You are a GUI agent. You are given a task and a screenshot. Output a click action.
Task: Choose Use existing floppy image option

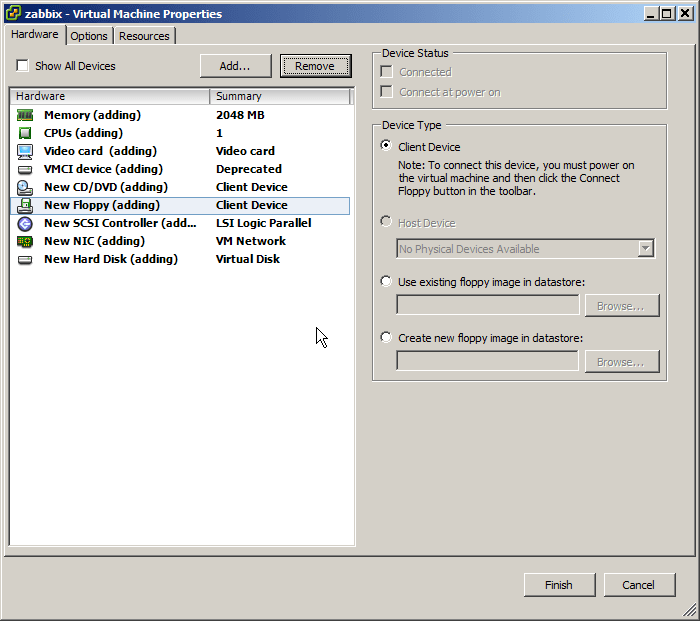386,282
